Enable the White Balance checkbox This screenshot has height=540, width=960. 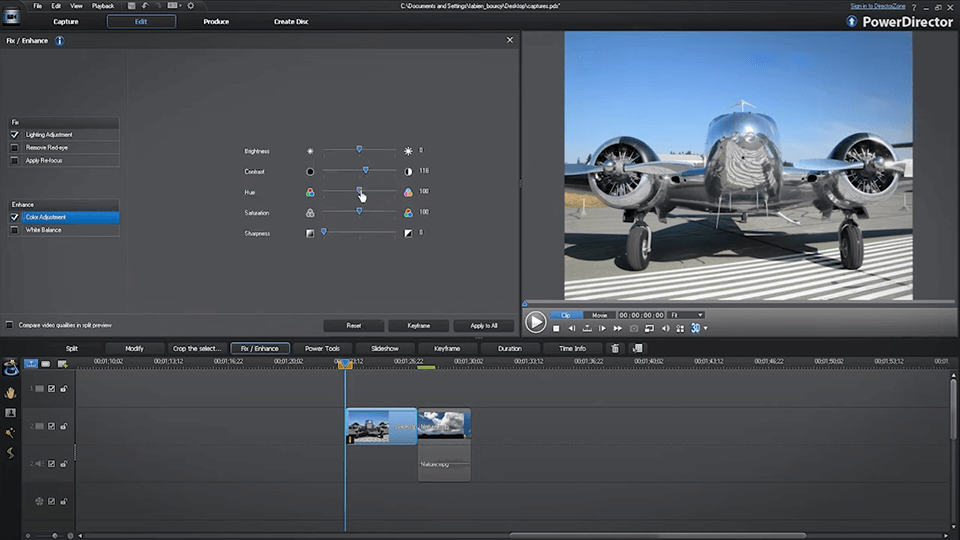[x=15, y=230]
